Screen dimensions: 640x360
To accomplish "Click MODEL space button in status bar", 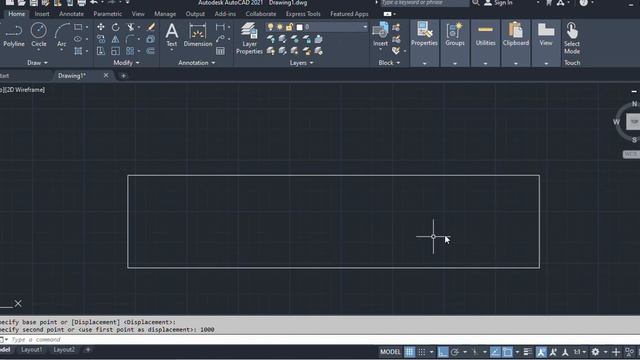I will [x=390, y=352].
